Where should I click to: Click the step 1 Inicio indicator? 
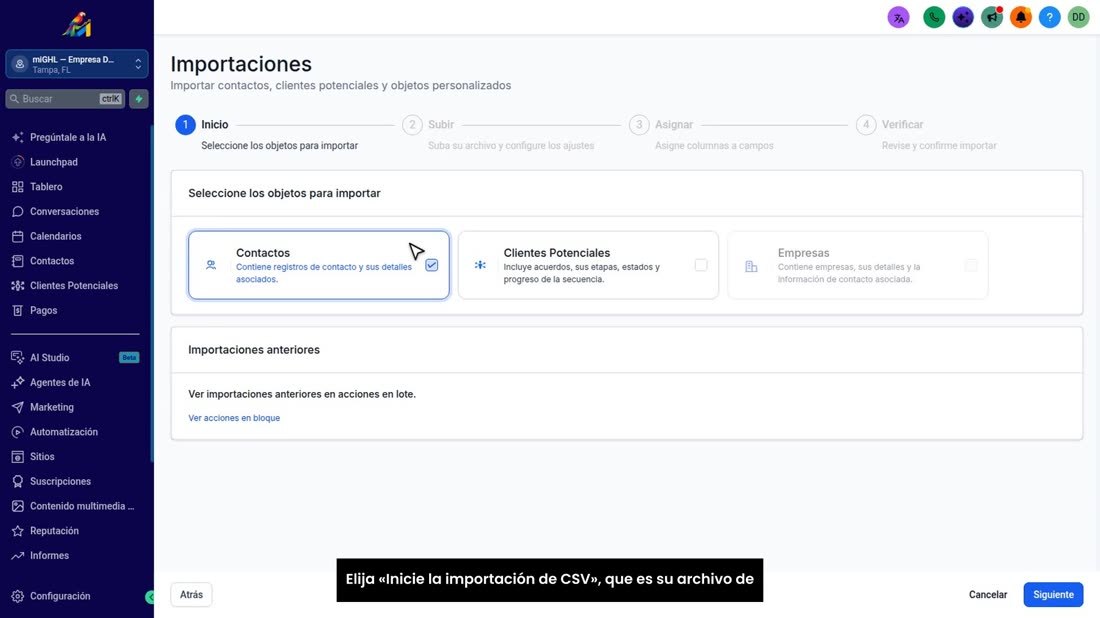tap(185, 125)
